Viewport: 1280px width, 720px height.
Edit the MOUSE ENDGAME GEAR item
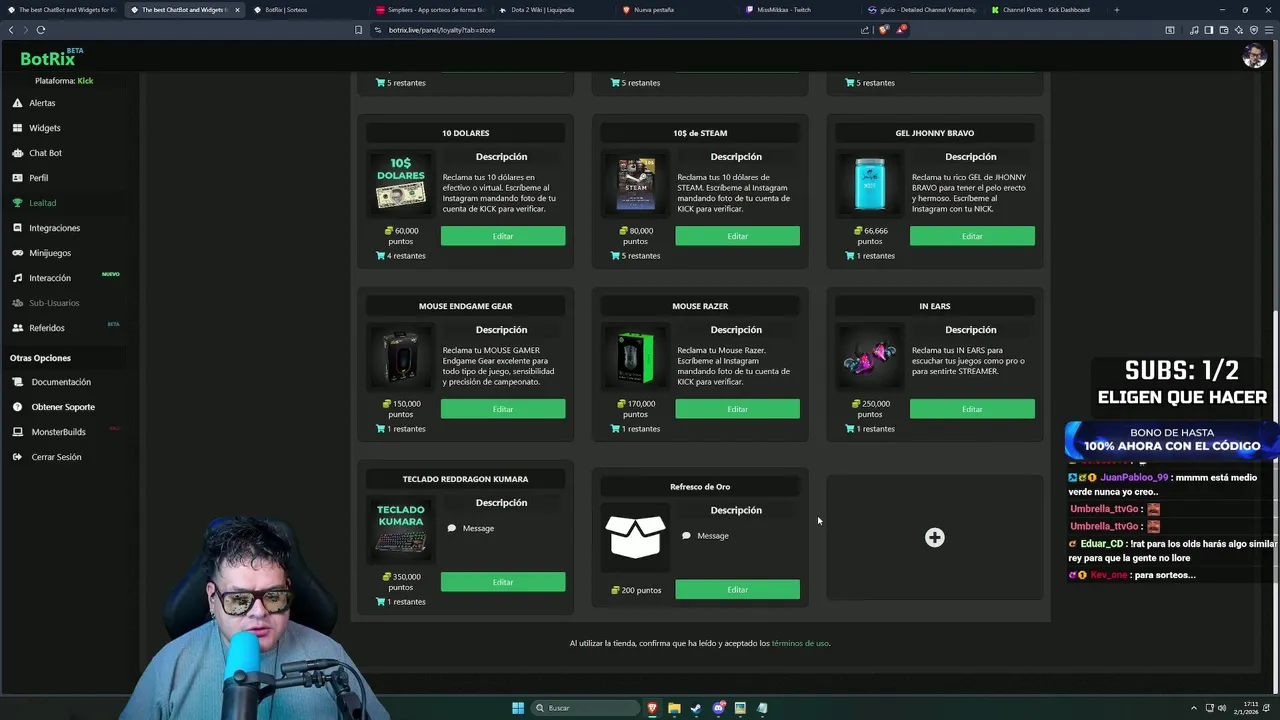[503, 409]
